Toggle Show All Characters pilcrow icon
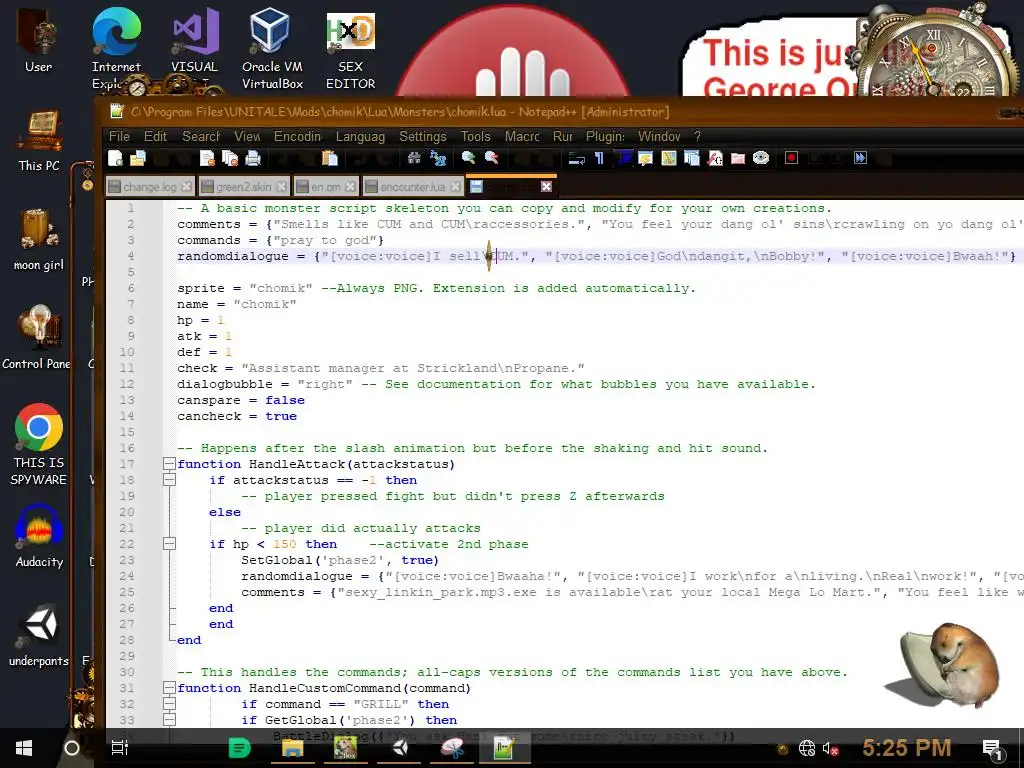1024x768 pixels. point(600,158)
